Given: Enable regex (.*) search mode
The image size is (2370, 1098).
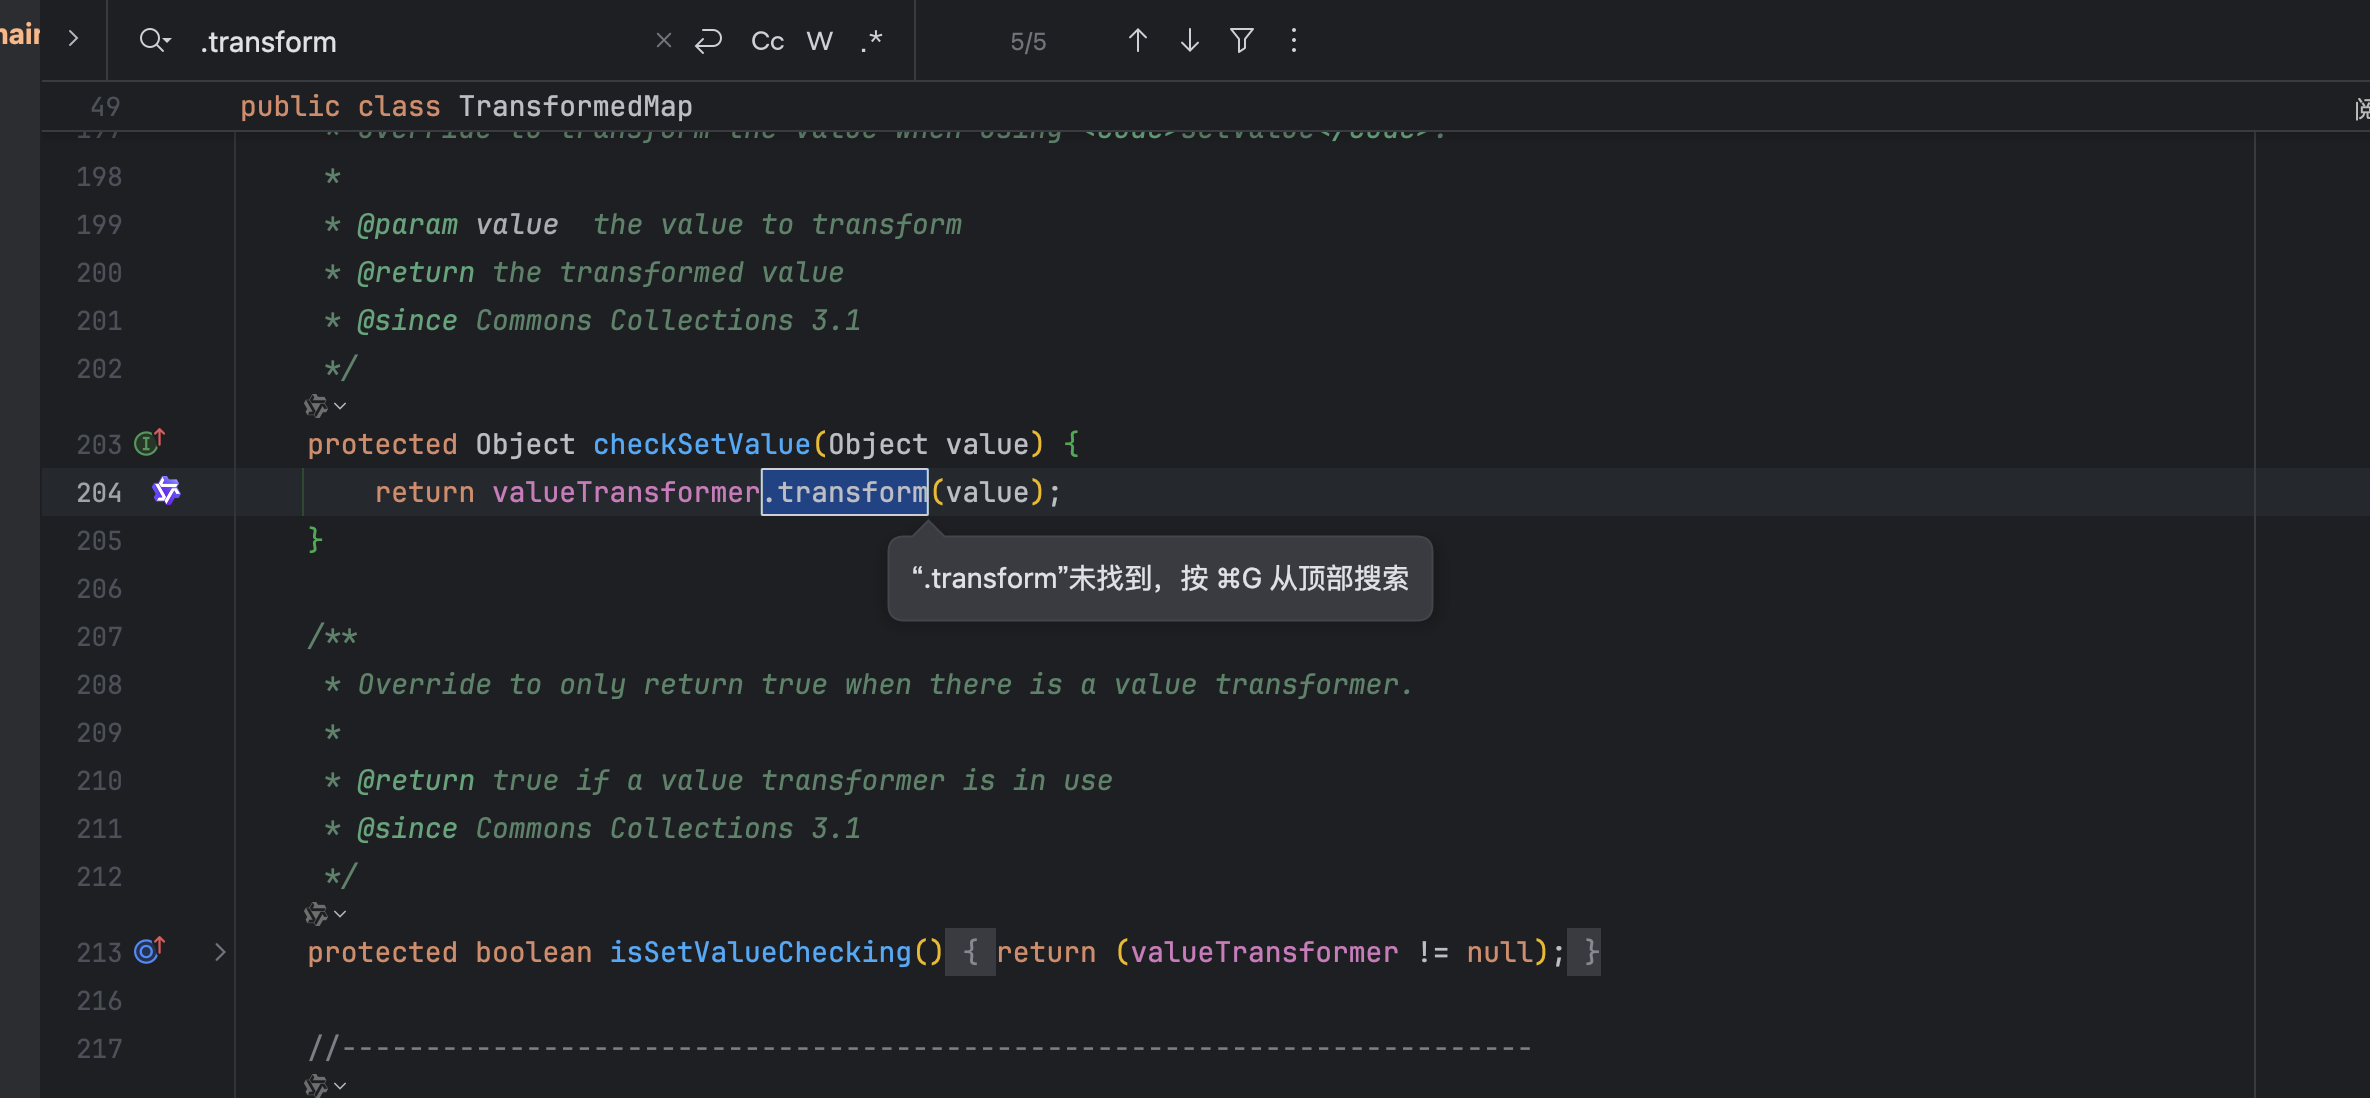Looking at the screenshot, I should 872,41.
